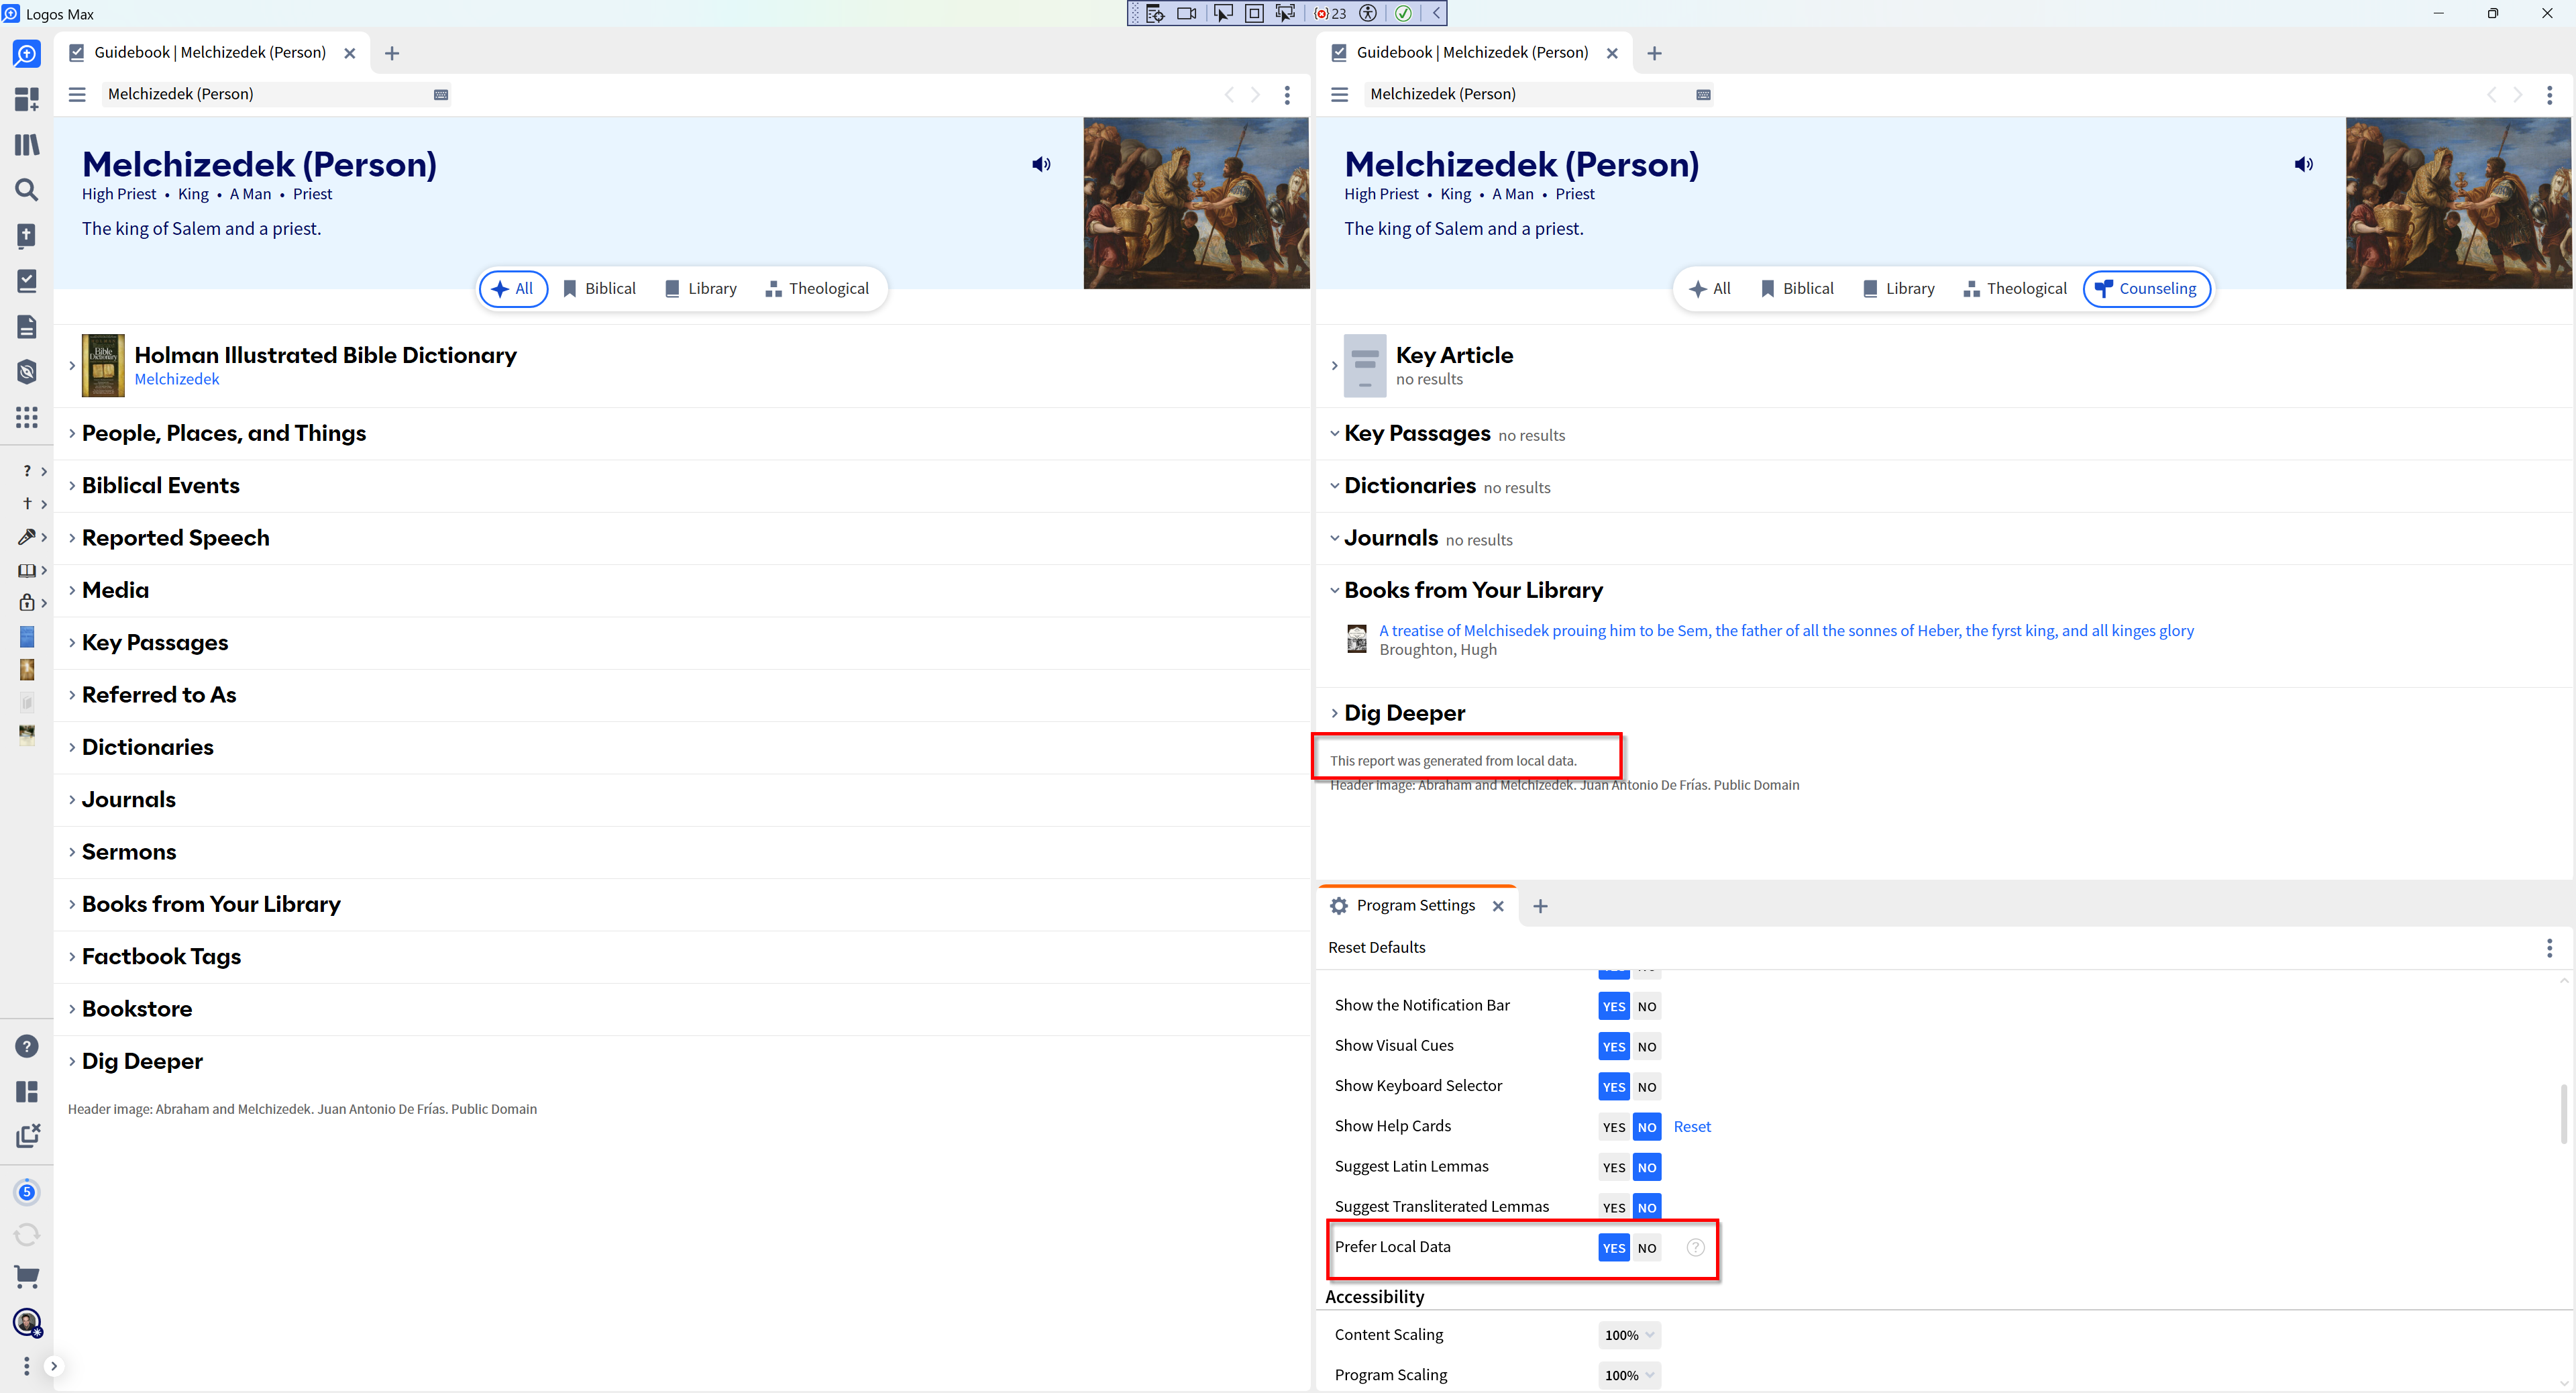Click Reset Defaults in Program Settings

click(x=1376, y=947)
